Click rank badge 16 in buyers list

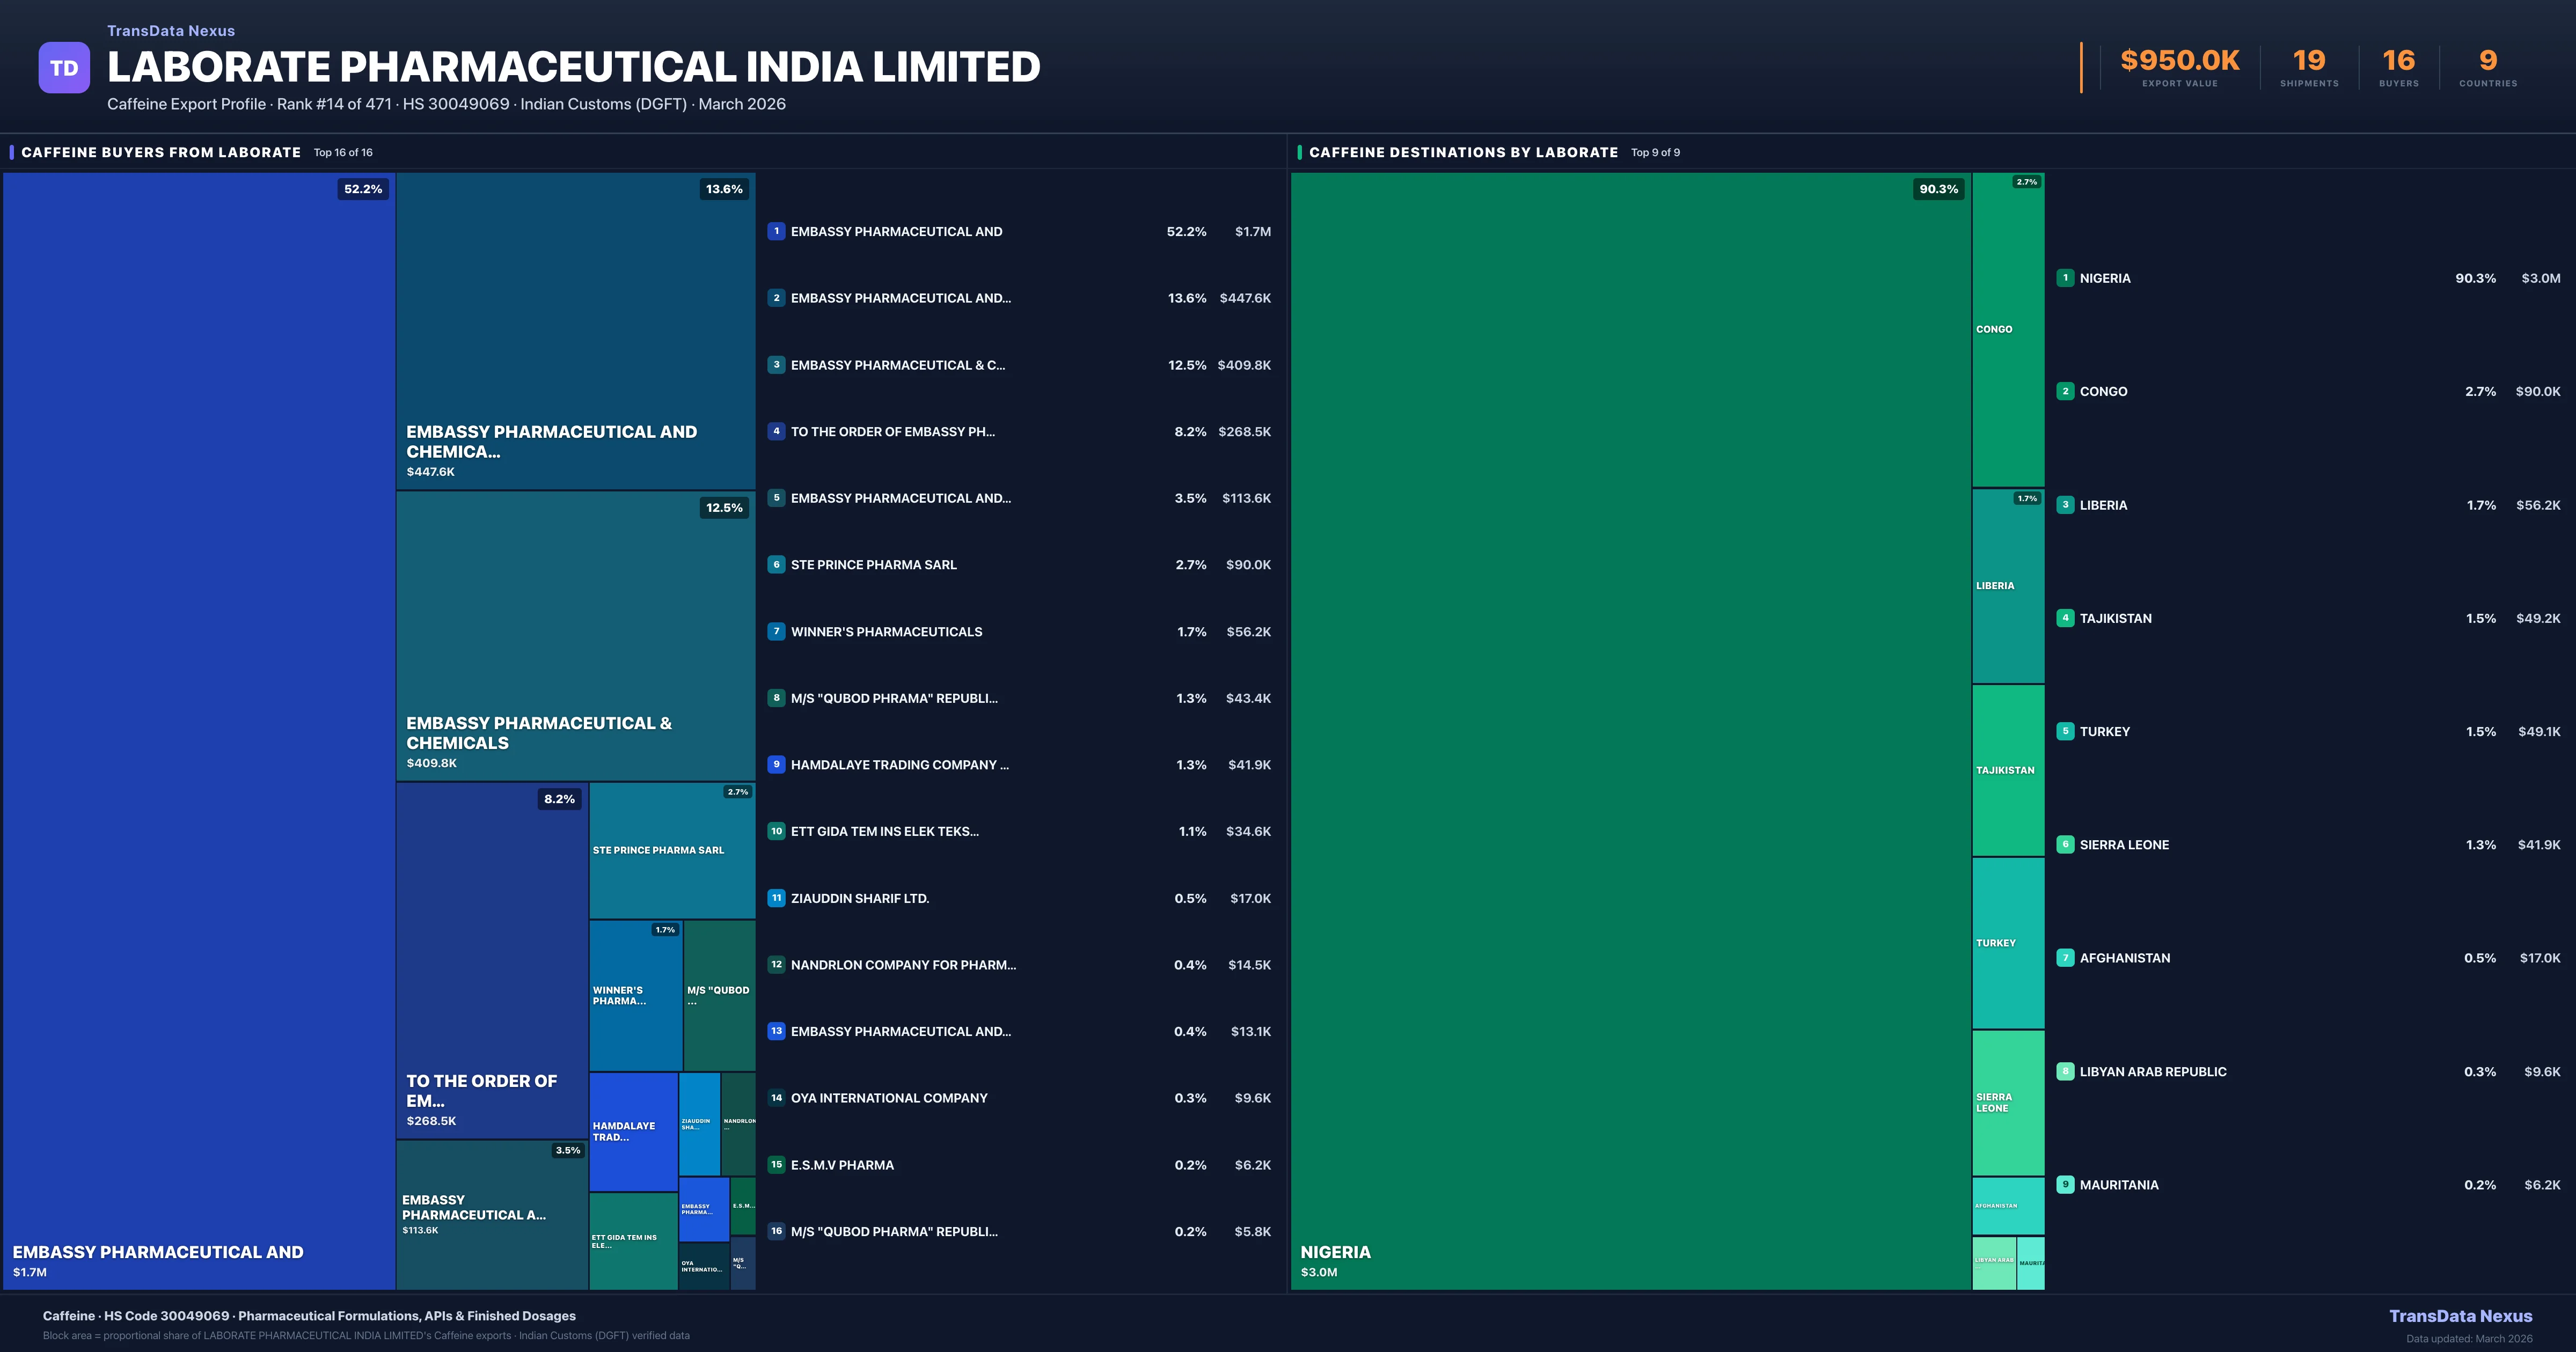[x=776, y=1232]
